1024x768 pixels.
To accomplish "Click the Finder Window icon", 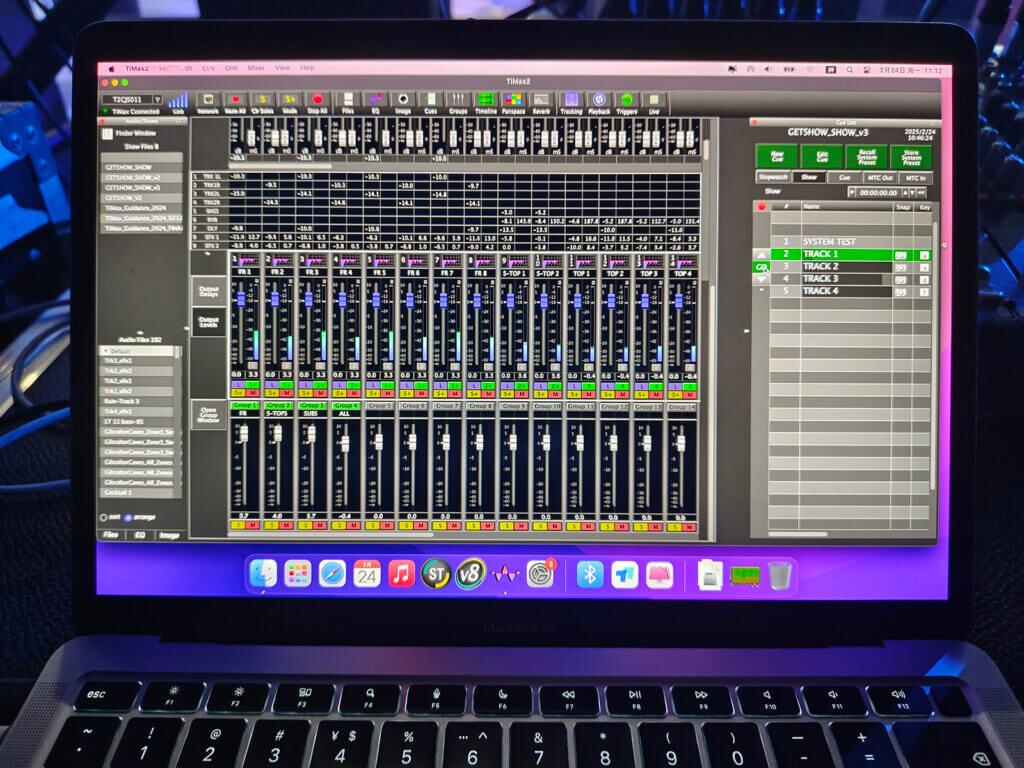I will (x=108, y=134).
